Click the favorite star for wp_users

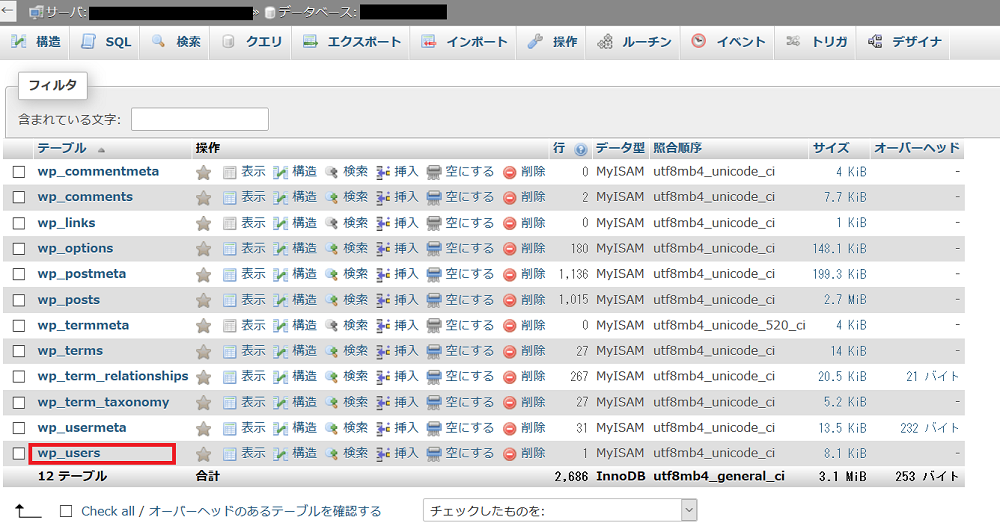pyautogui.click(x=203, y=454)
